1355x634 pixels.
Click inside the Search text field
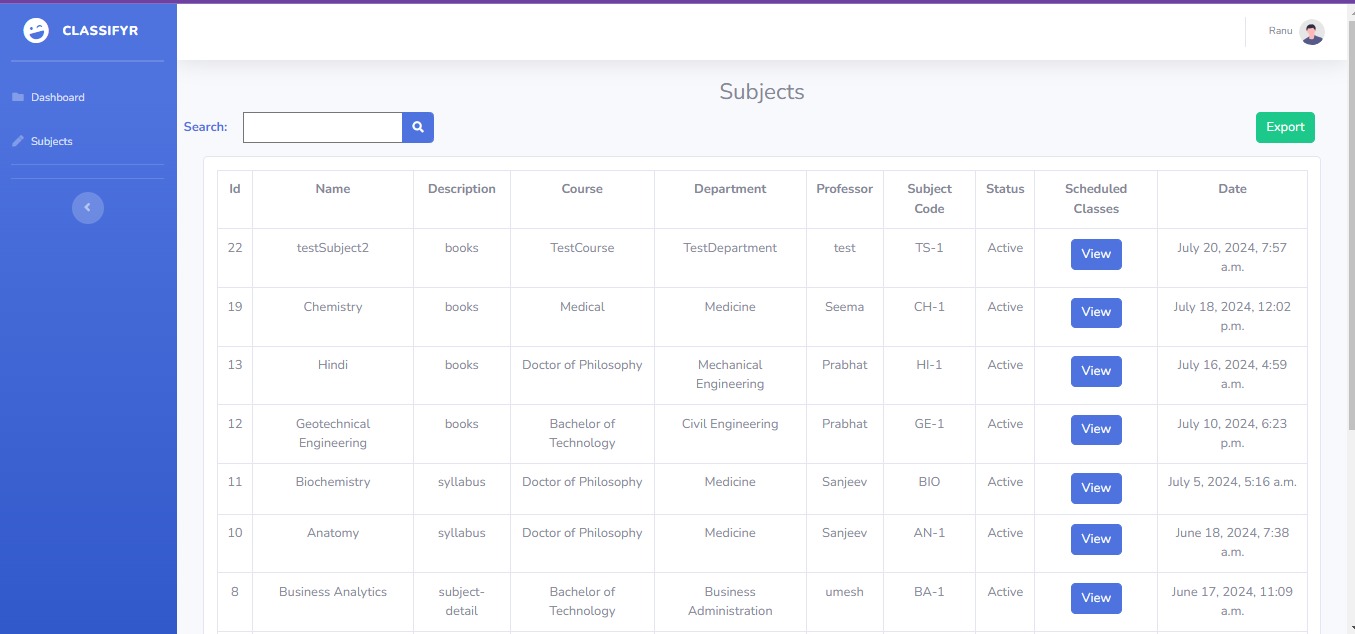(322, 127)
